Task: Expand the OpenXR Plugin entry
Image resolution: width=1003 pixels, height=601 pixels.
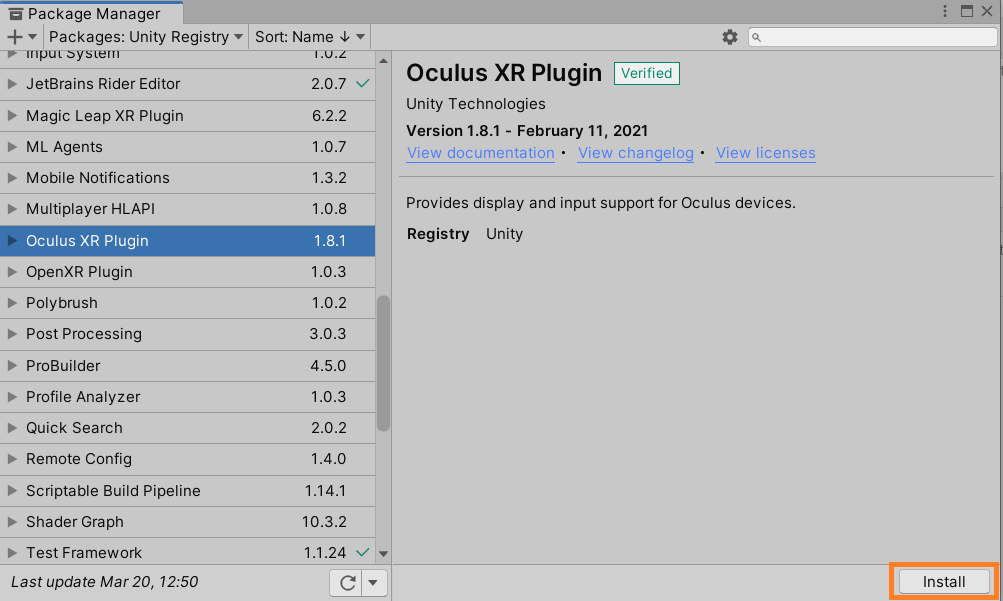Action: (x=14, y=271)
